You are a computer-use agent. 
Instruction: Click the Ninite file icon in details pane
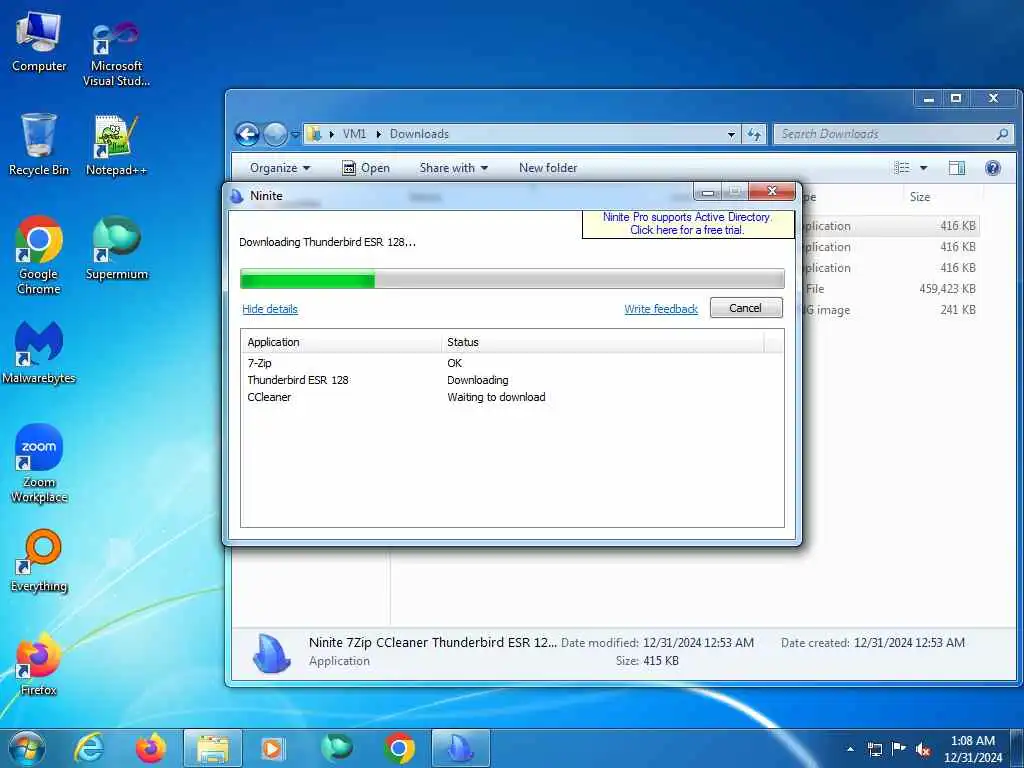tap(271, 652)
